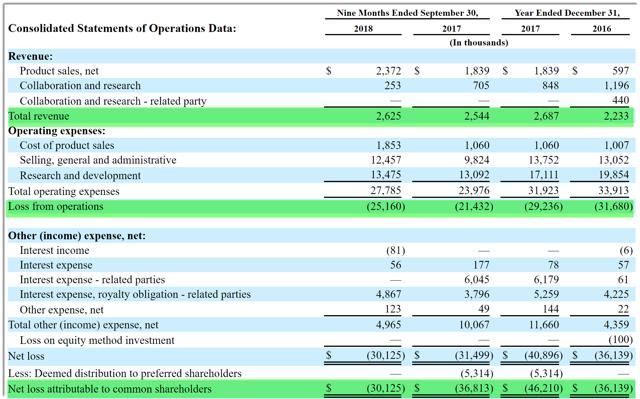Viewport: 640px width, 399px height.
Task: Select 'Less: Deemed distribution to preferred shareholders' label
Action: [x=125, y=374]
